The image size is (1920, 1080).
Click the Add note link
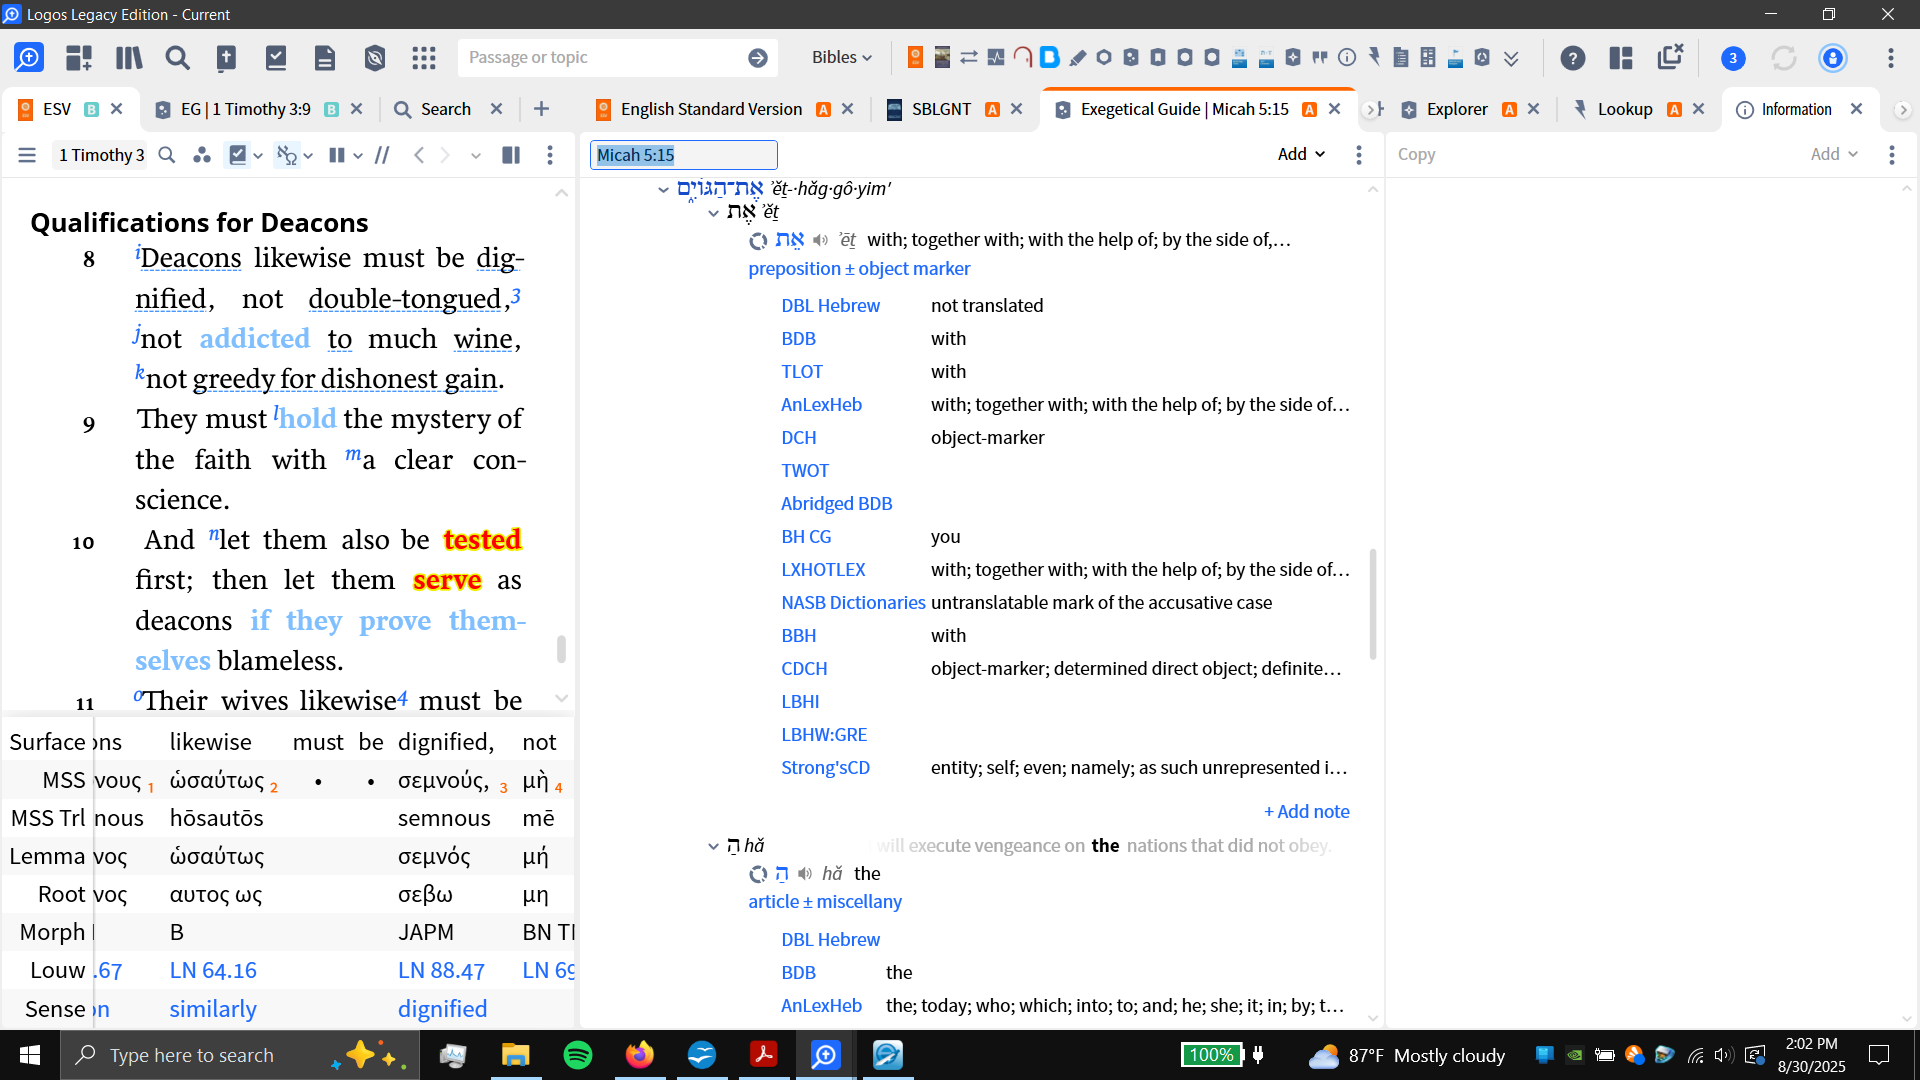coord(1306,812)
